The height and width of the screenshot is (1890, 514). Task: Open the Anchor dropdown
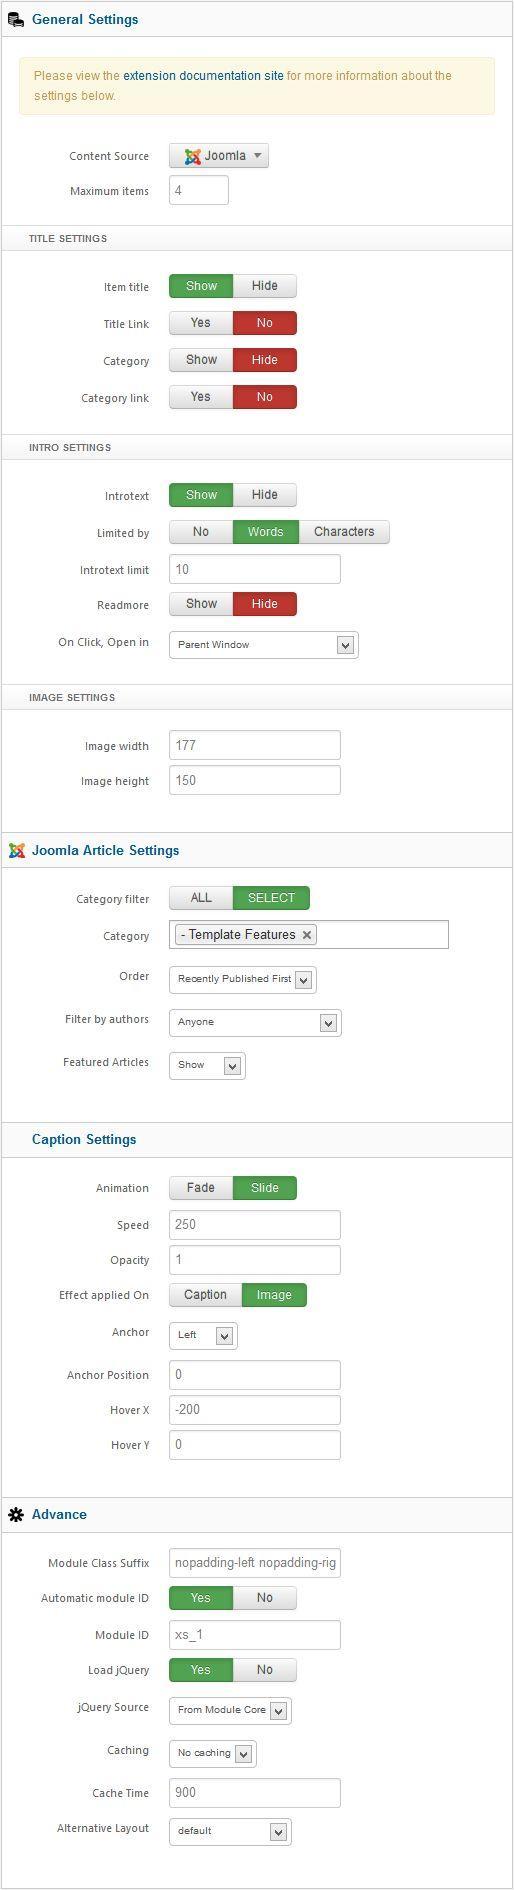click(x=203, y=1335)
